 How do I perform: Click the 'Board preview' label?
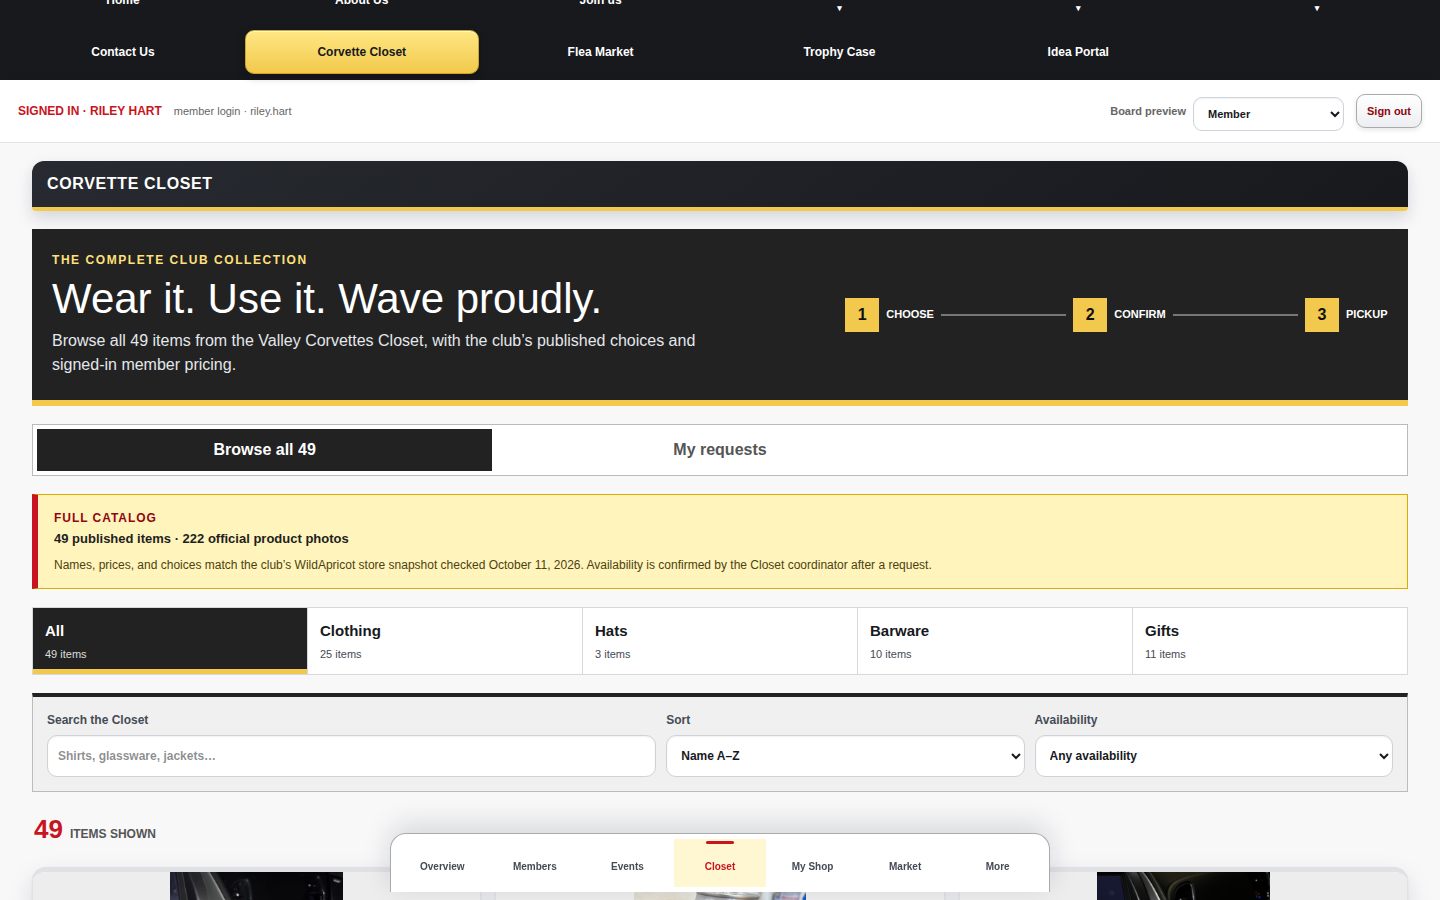(x=1148, y=111)
